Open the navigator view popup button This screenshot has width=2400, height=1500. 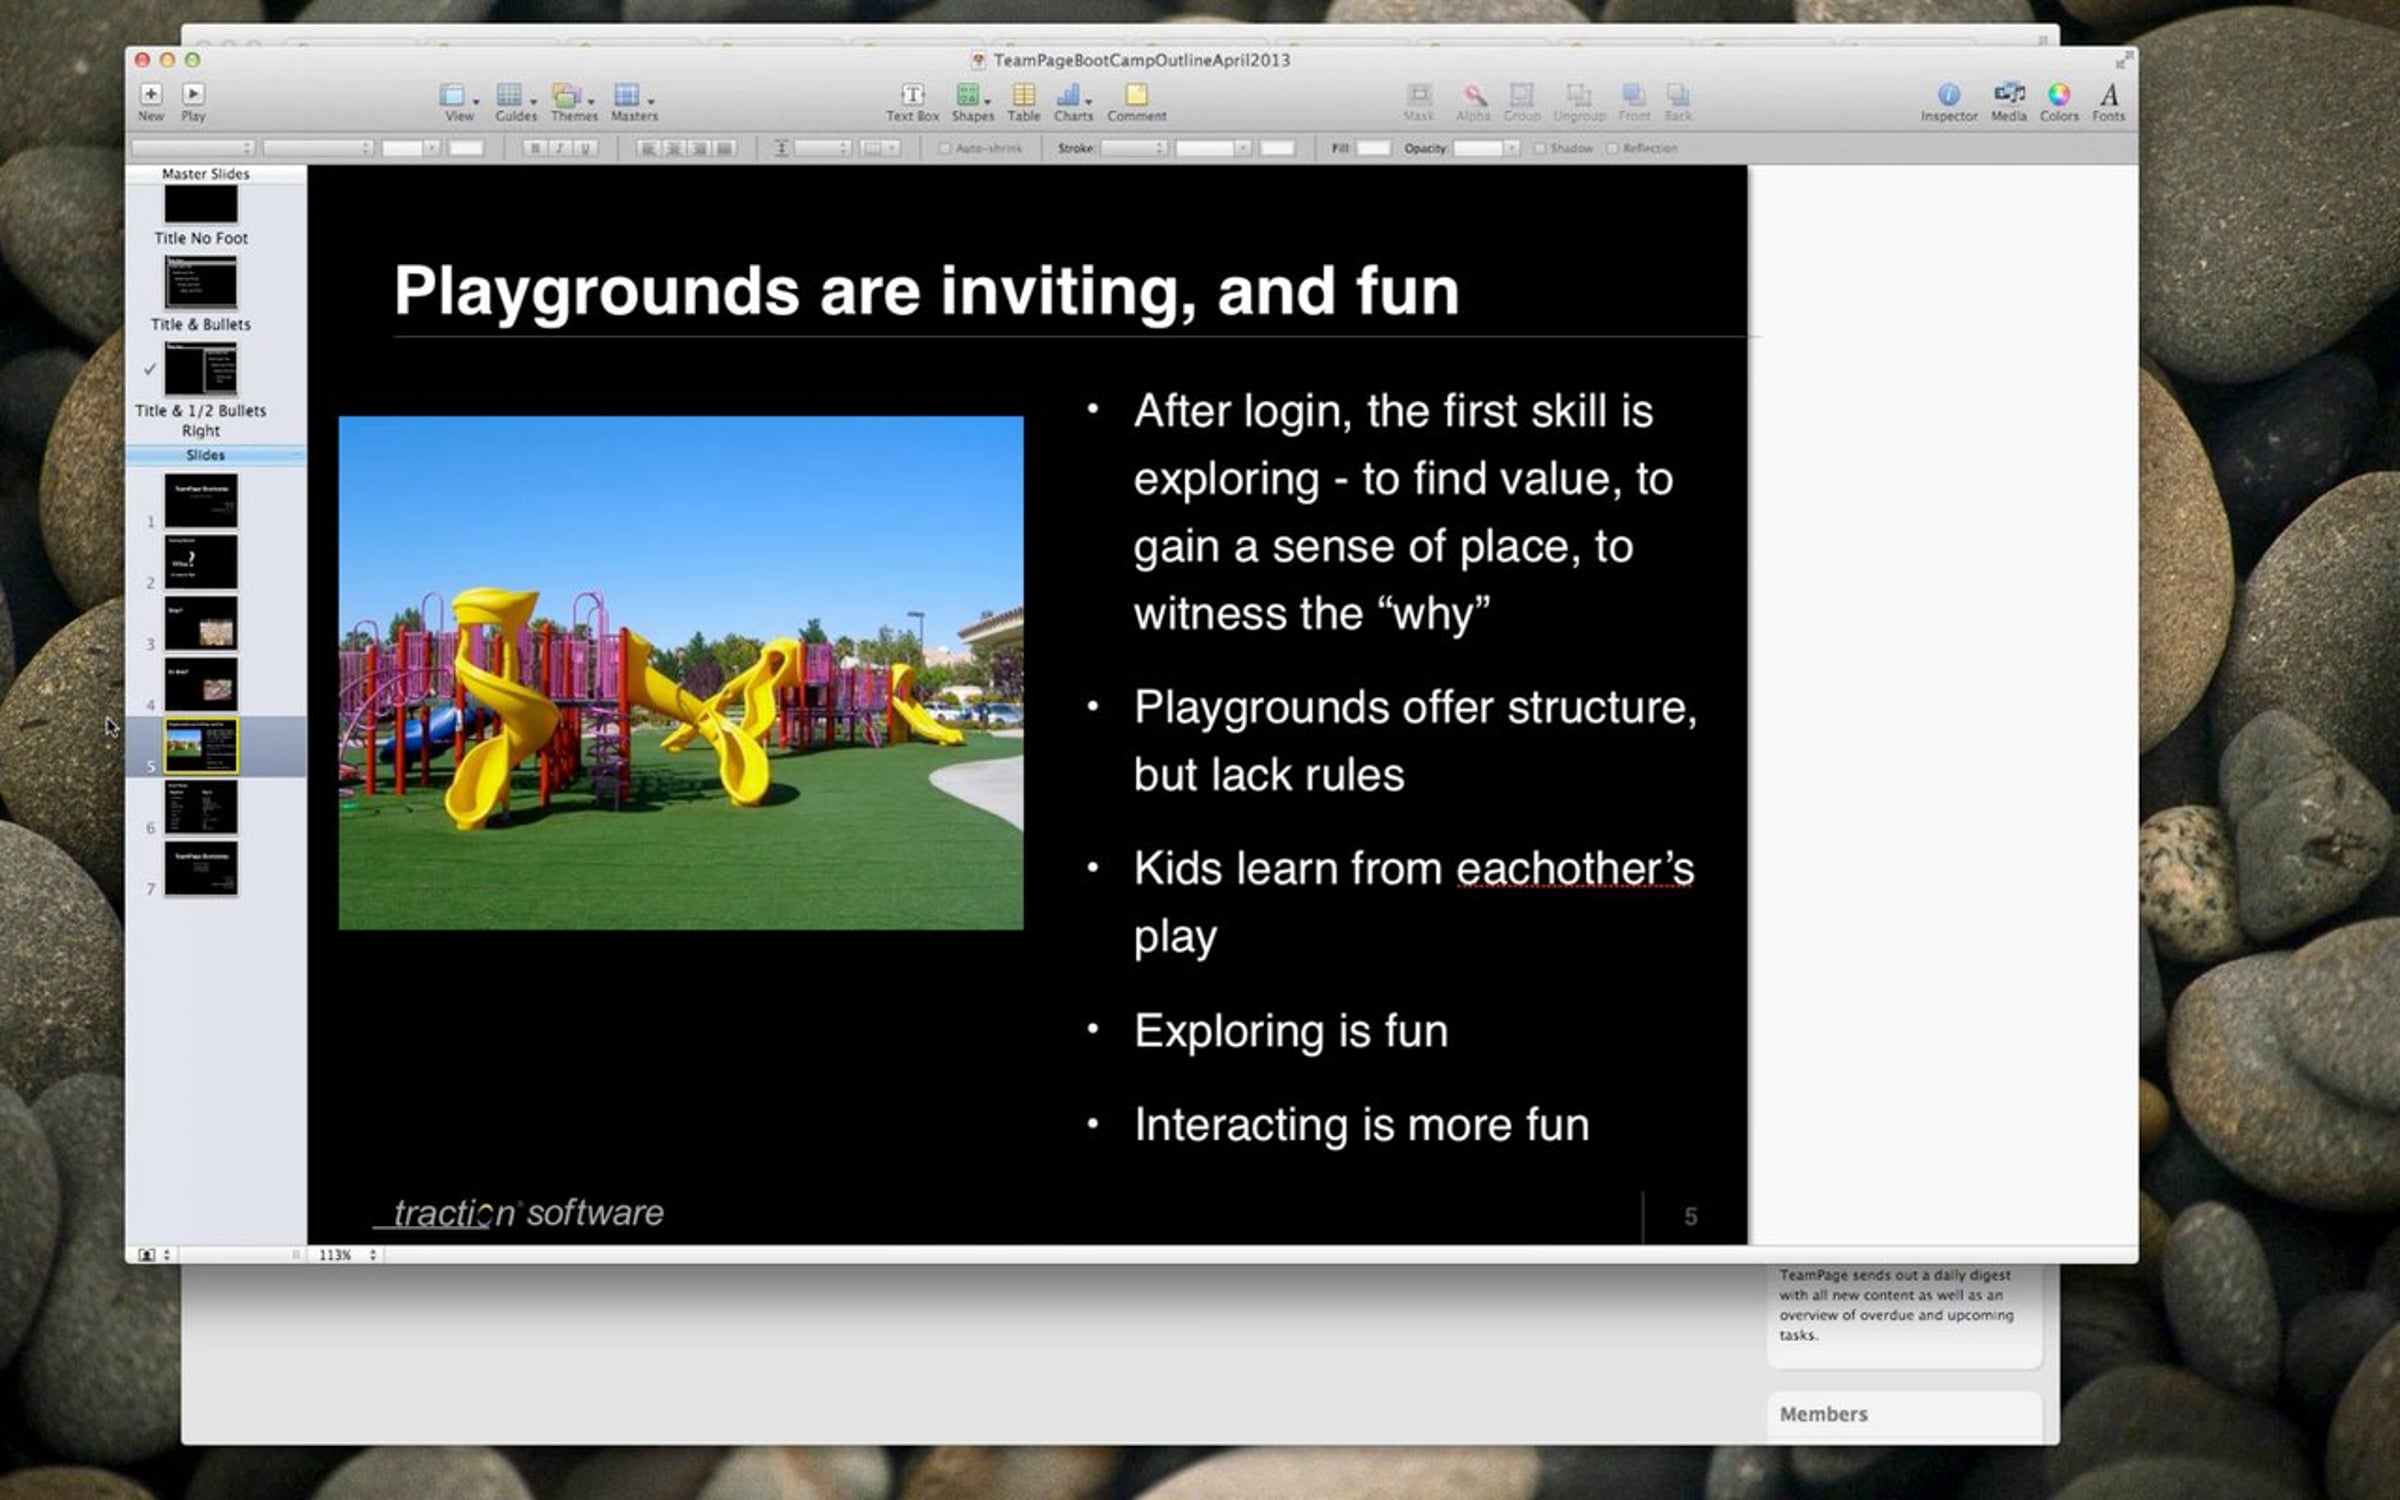pos(153,1255)
